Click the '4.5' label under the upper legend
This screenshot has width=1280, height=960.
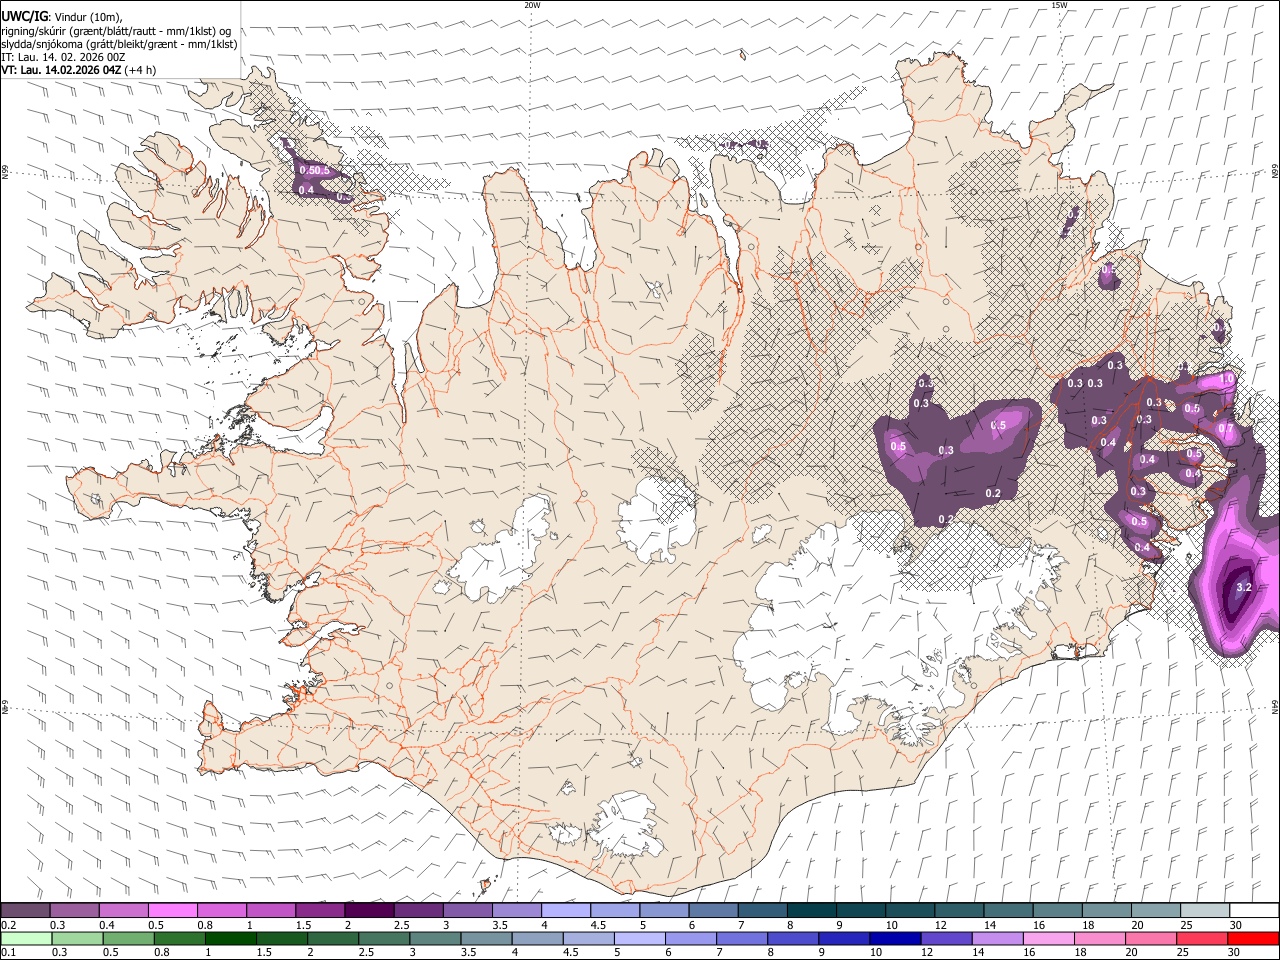[598, 925]
